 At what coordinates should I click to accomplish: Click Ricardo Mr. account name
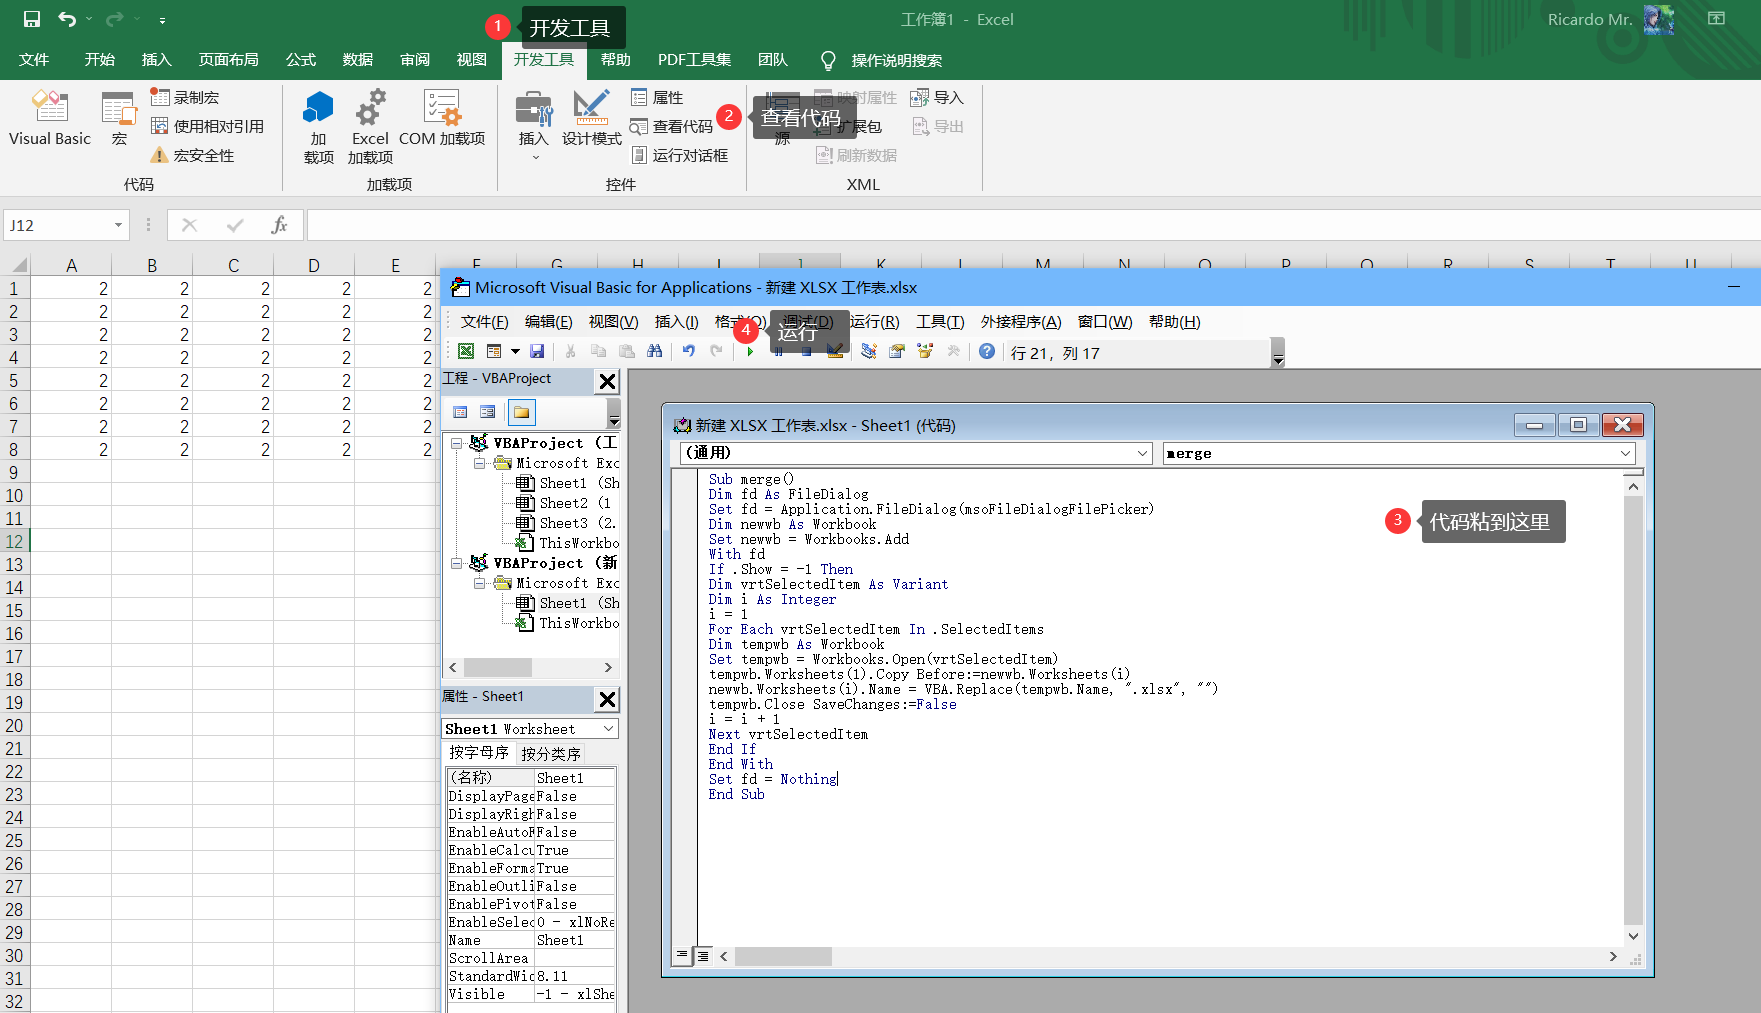pyautogui.click(x=1589, y=19)
